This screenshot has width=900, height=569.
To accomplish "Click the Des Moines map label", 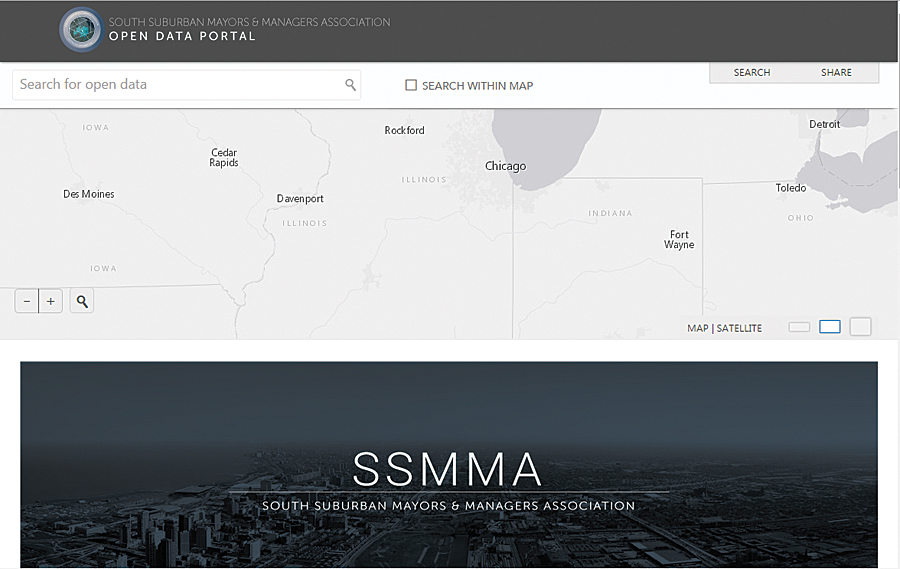I will [89, 194].
